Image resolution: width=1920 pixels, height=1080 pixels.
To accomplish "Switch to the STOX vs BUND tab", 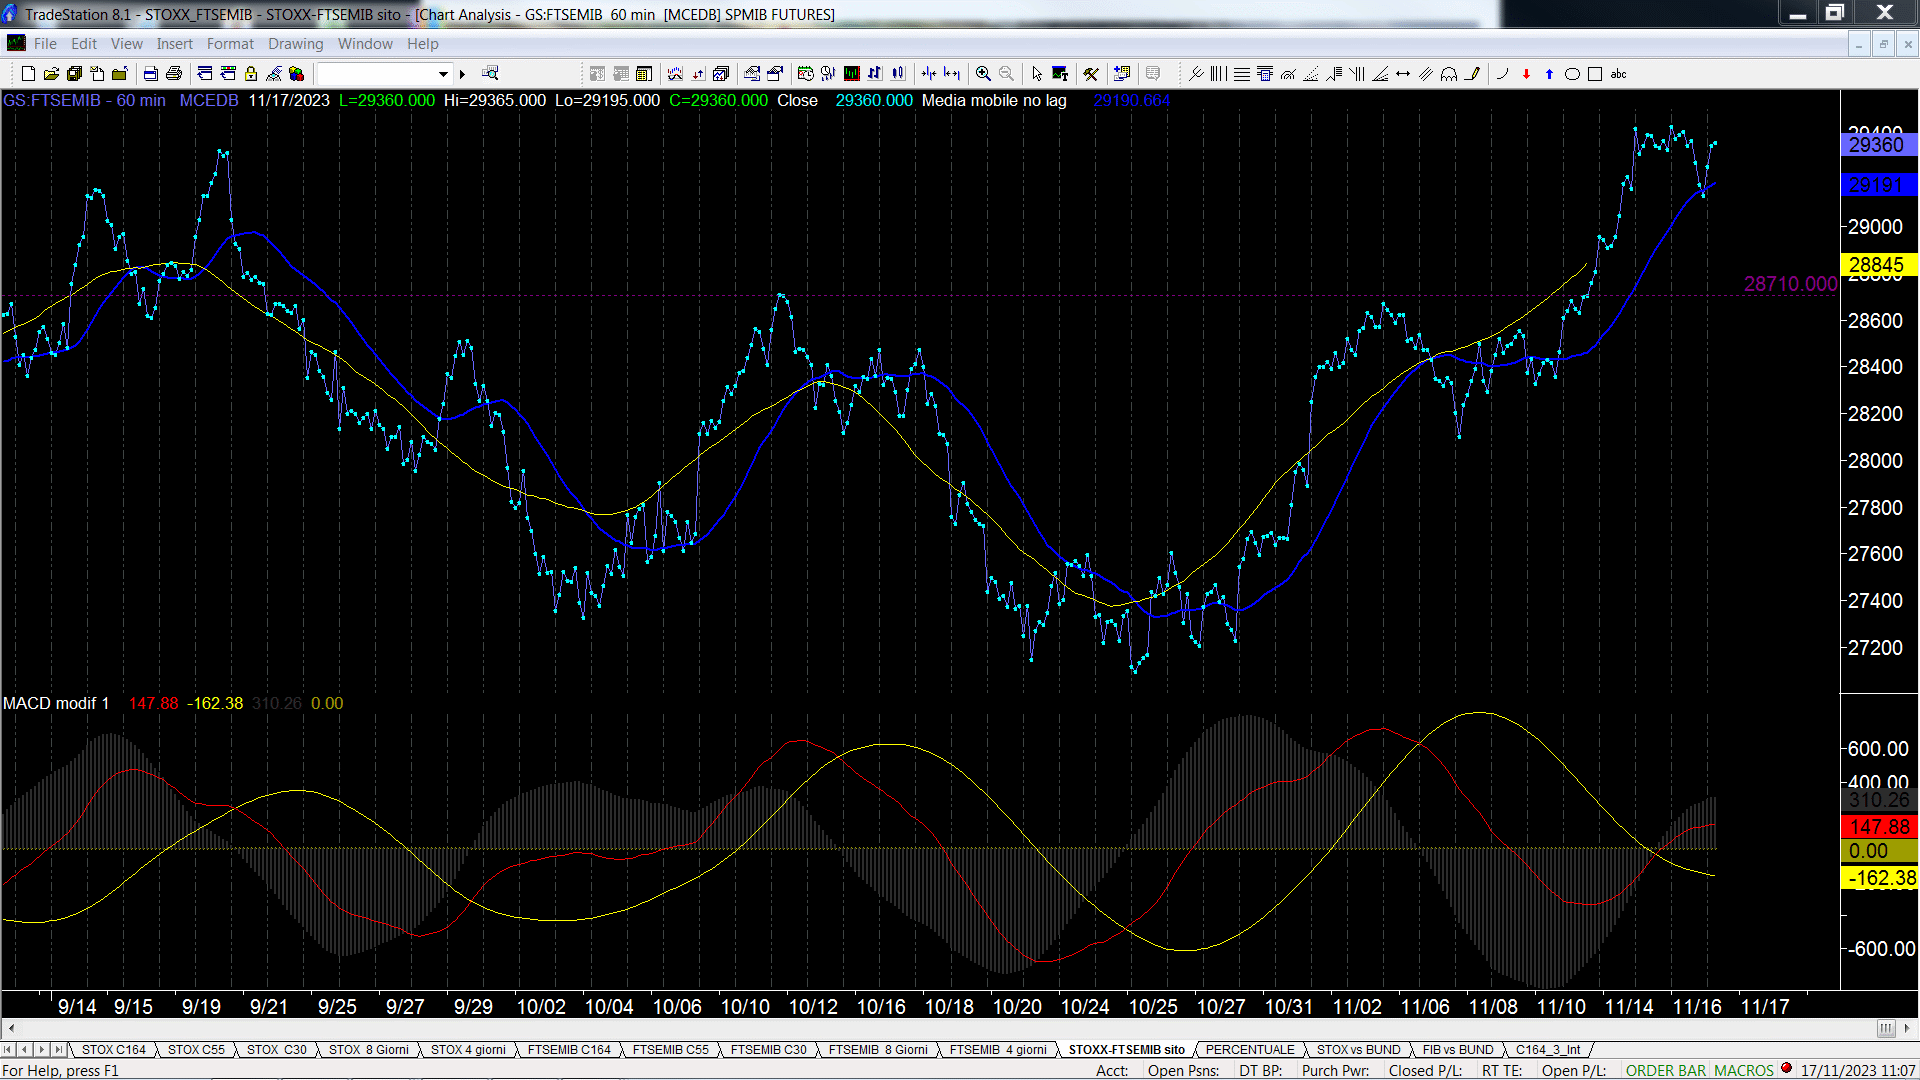I will (x=1358, y=1049).
